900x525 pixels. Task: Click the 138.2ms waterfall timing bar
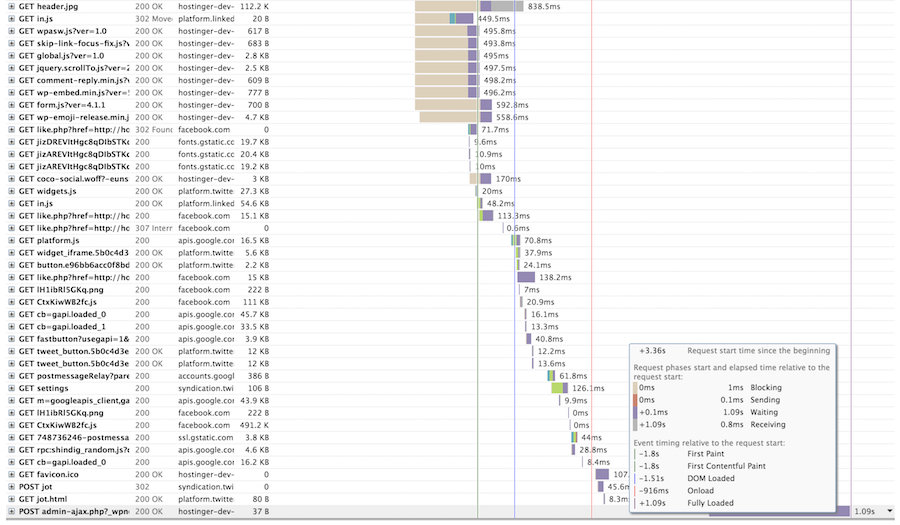click(x=526, y=277)
